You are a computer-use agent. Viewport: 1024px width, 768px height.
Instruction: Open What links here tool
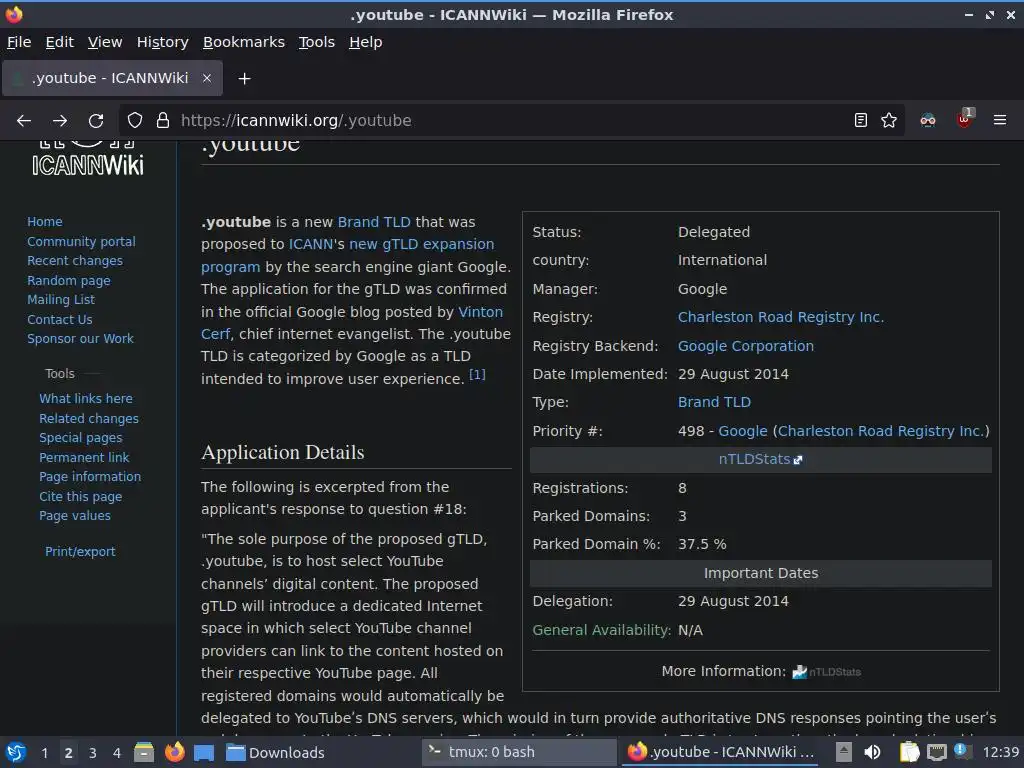[x=86, y=398]
